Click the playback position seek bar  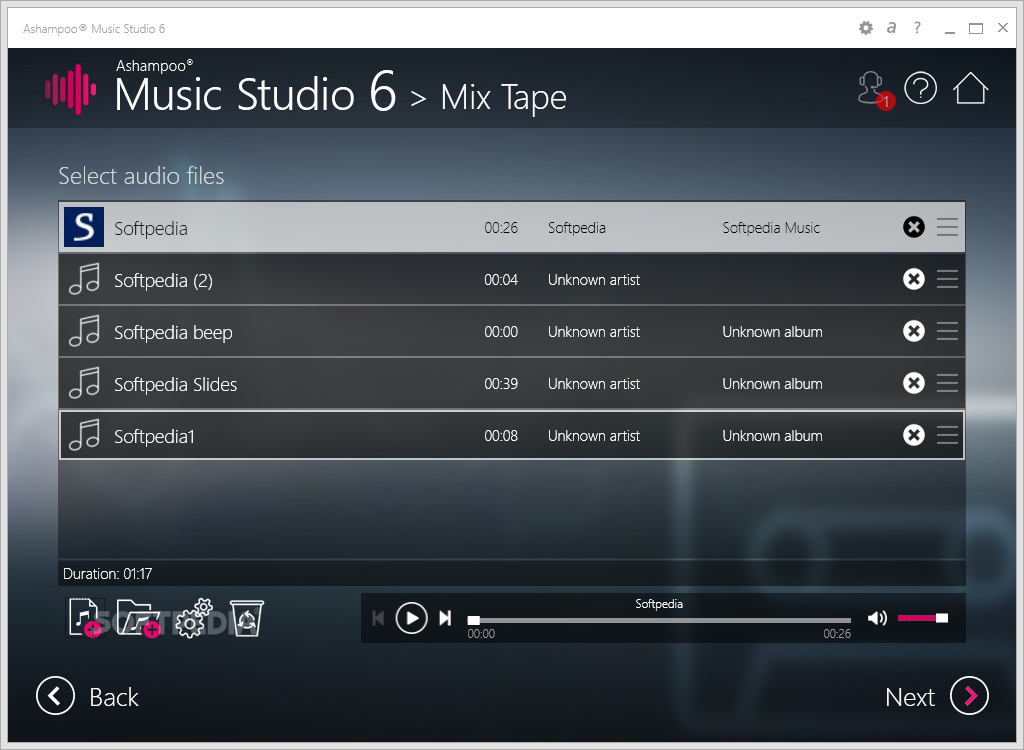(x=659, y=620)
